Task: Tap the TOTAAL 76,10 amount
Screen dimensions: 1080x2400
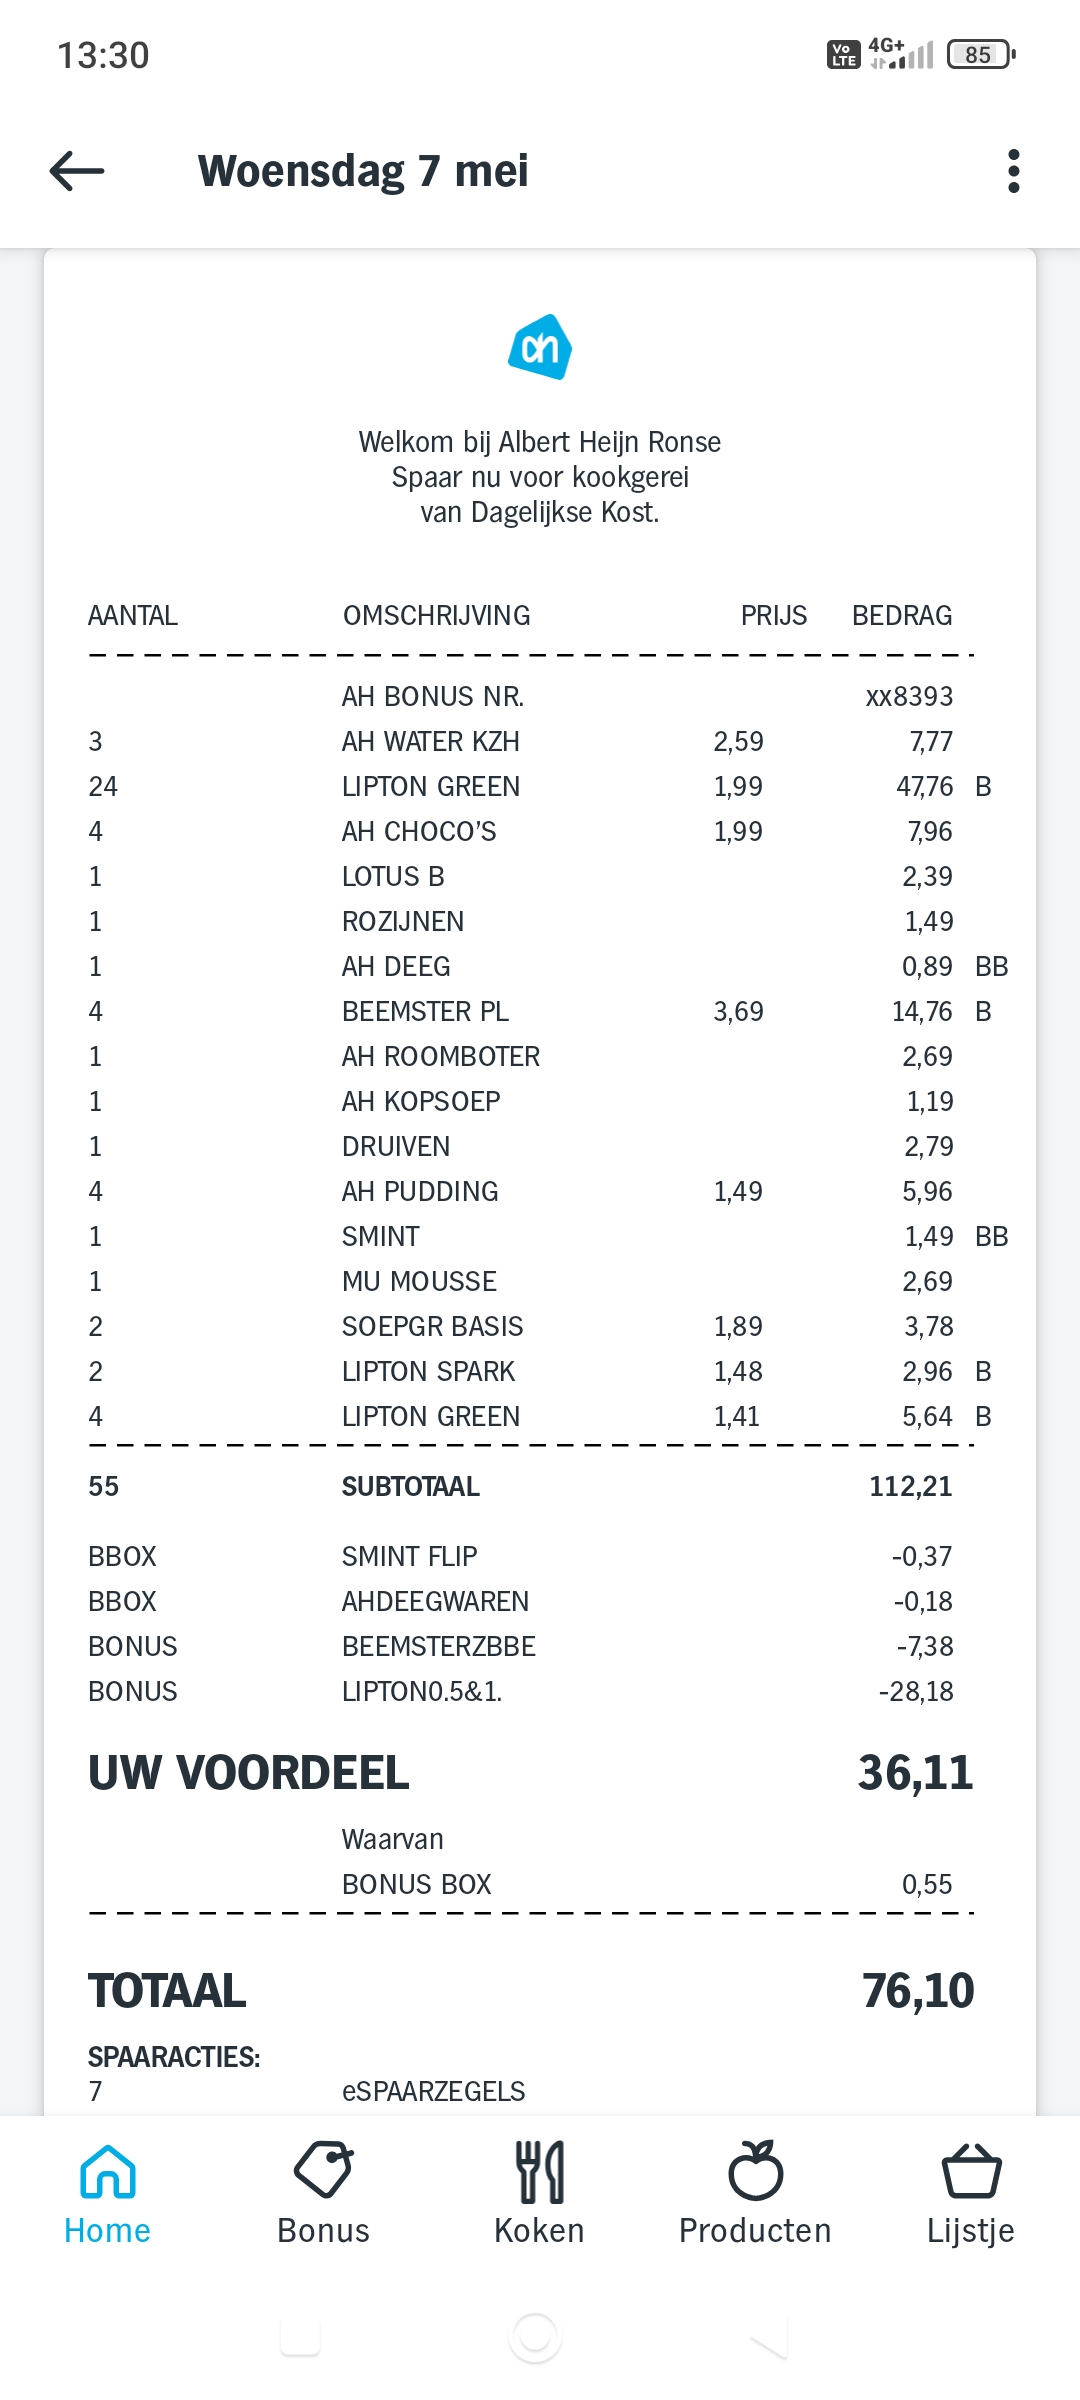Action: coord(918,1991)
